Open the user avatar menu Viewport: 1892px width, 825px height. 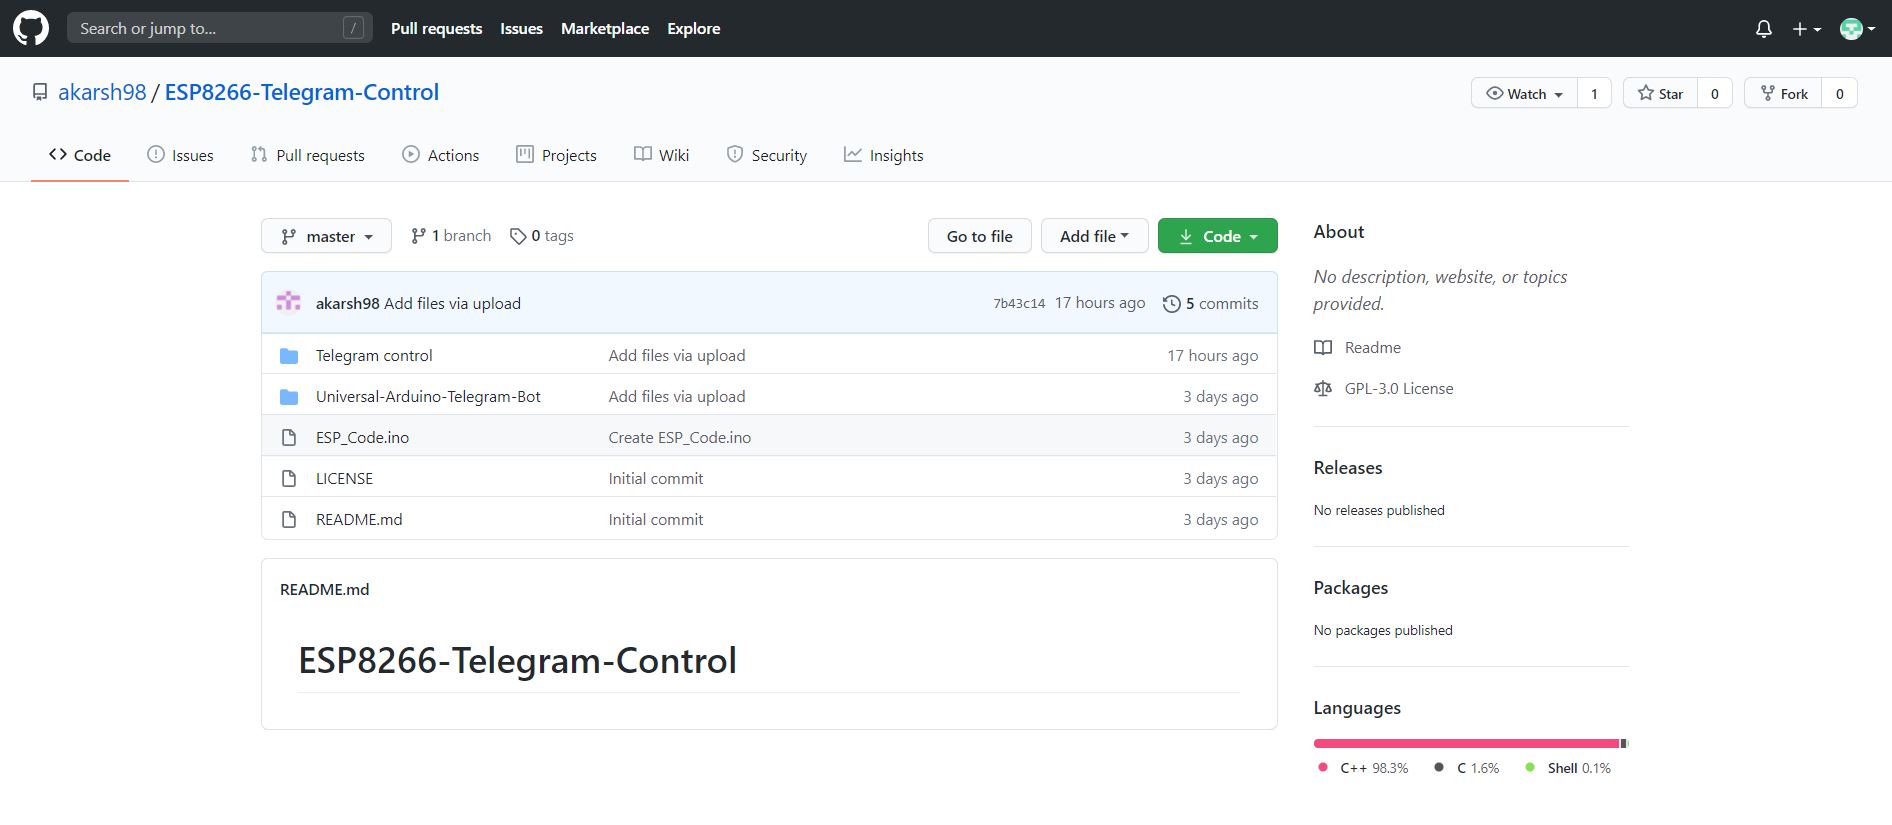pos(1857,29)
